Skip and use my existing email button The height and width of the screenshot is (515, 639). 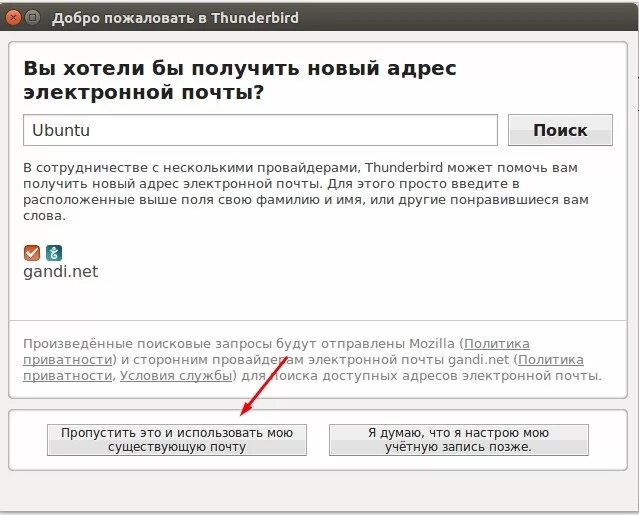coord(177,440)
